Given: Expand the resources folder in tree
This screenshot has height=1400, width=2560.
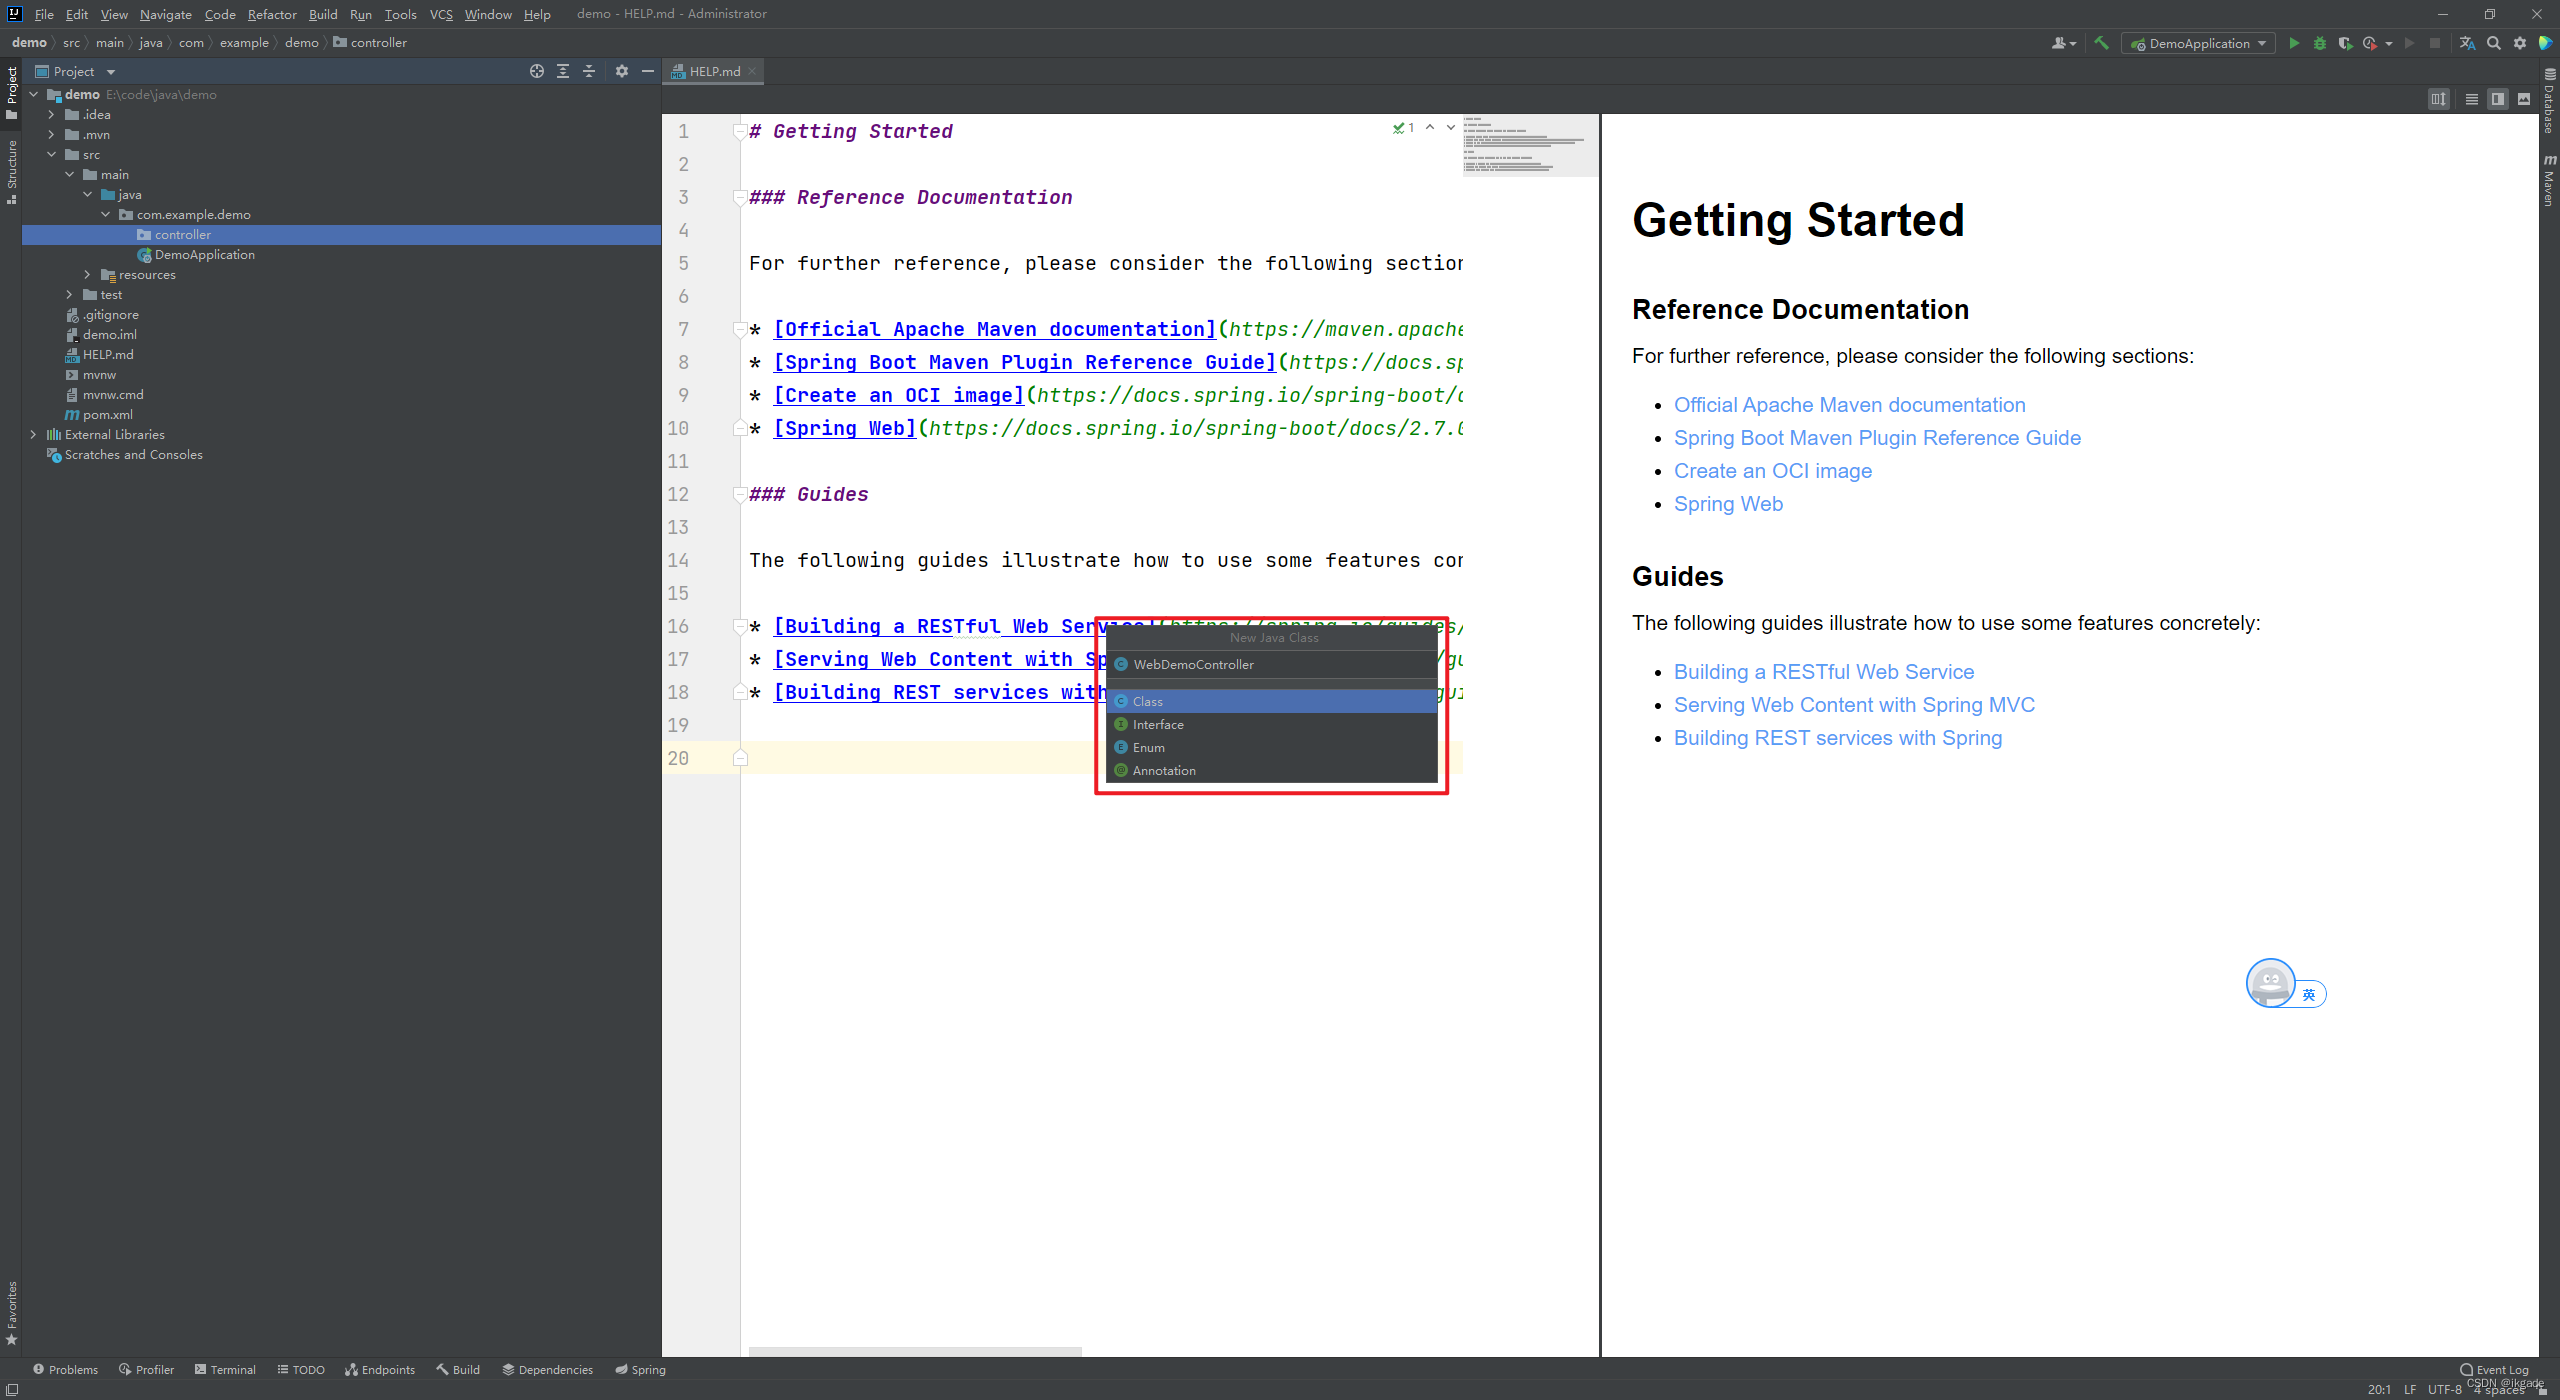Looking at the screenshot, I should pos(87,275).
